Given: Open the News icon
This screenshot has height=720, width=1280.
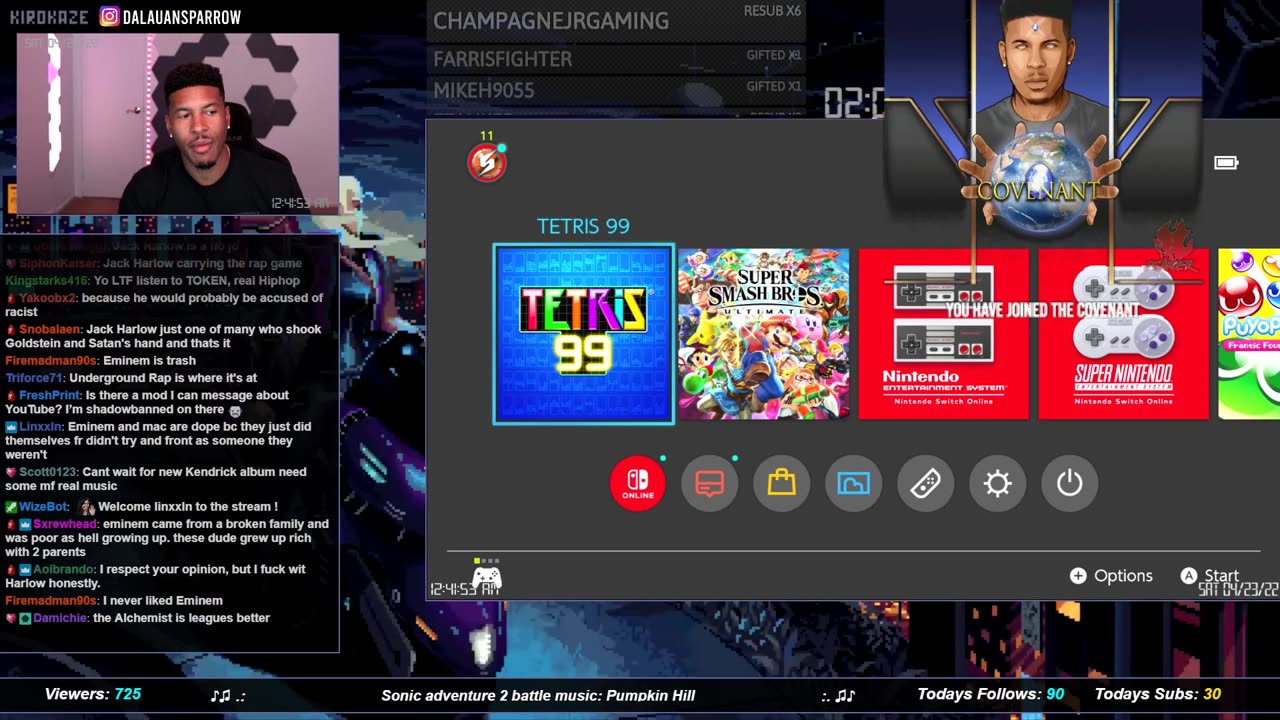Looking at the screenshot, I should coord(710,483).
